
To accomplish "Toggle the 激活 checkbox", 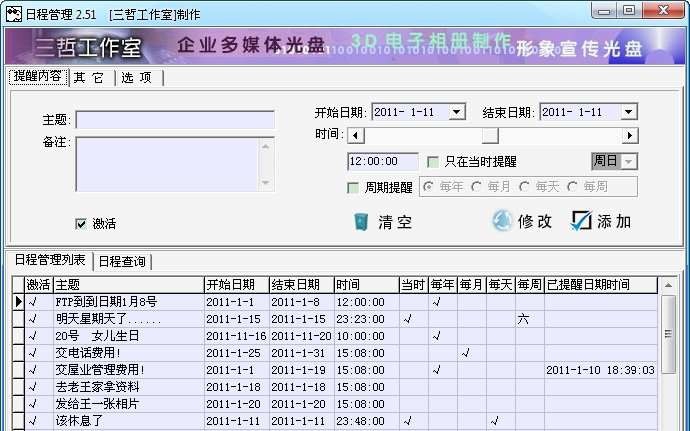I will pos(81,224).
